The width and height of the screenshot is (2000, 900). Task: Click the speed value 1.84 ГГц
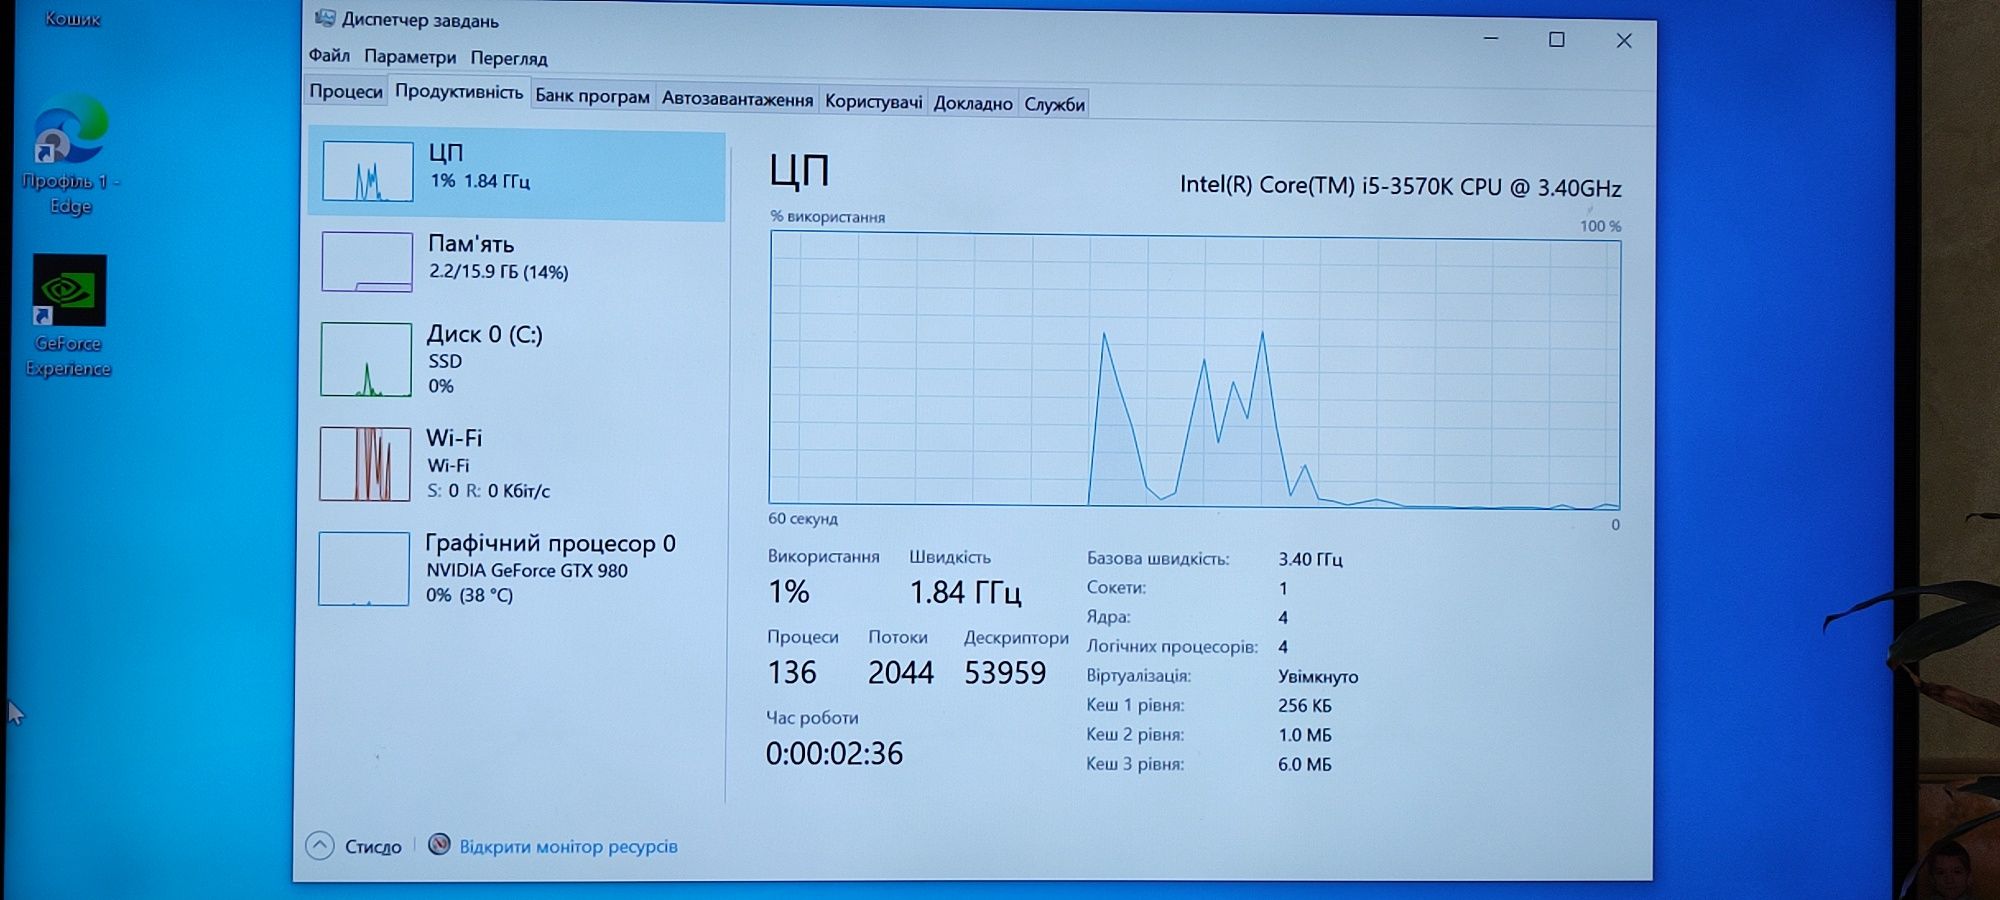pyautogui.click(x=965, y=592)
